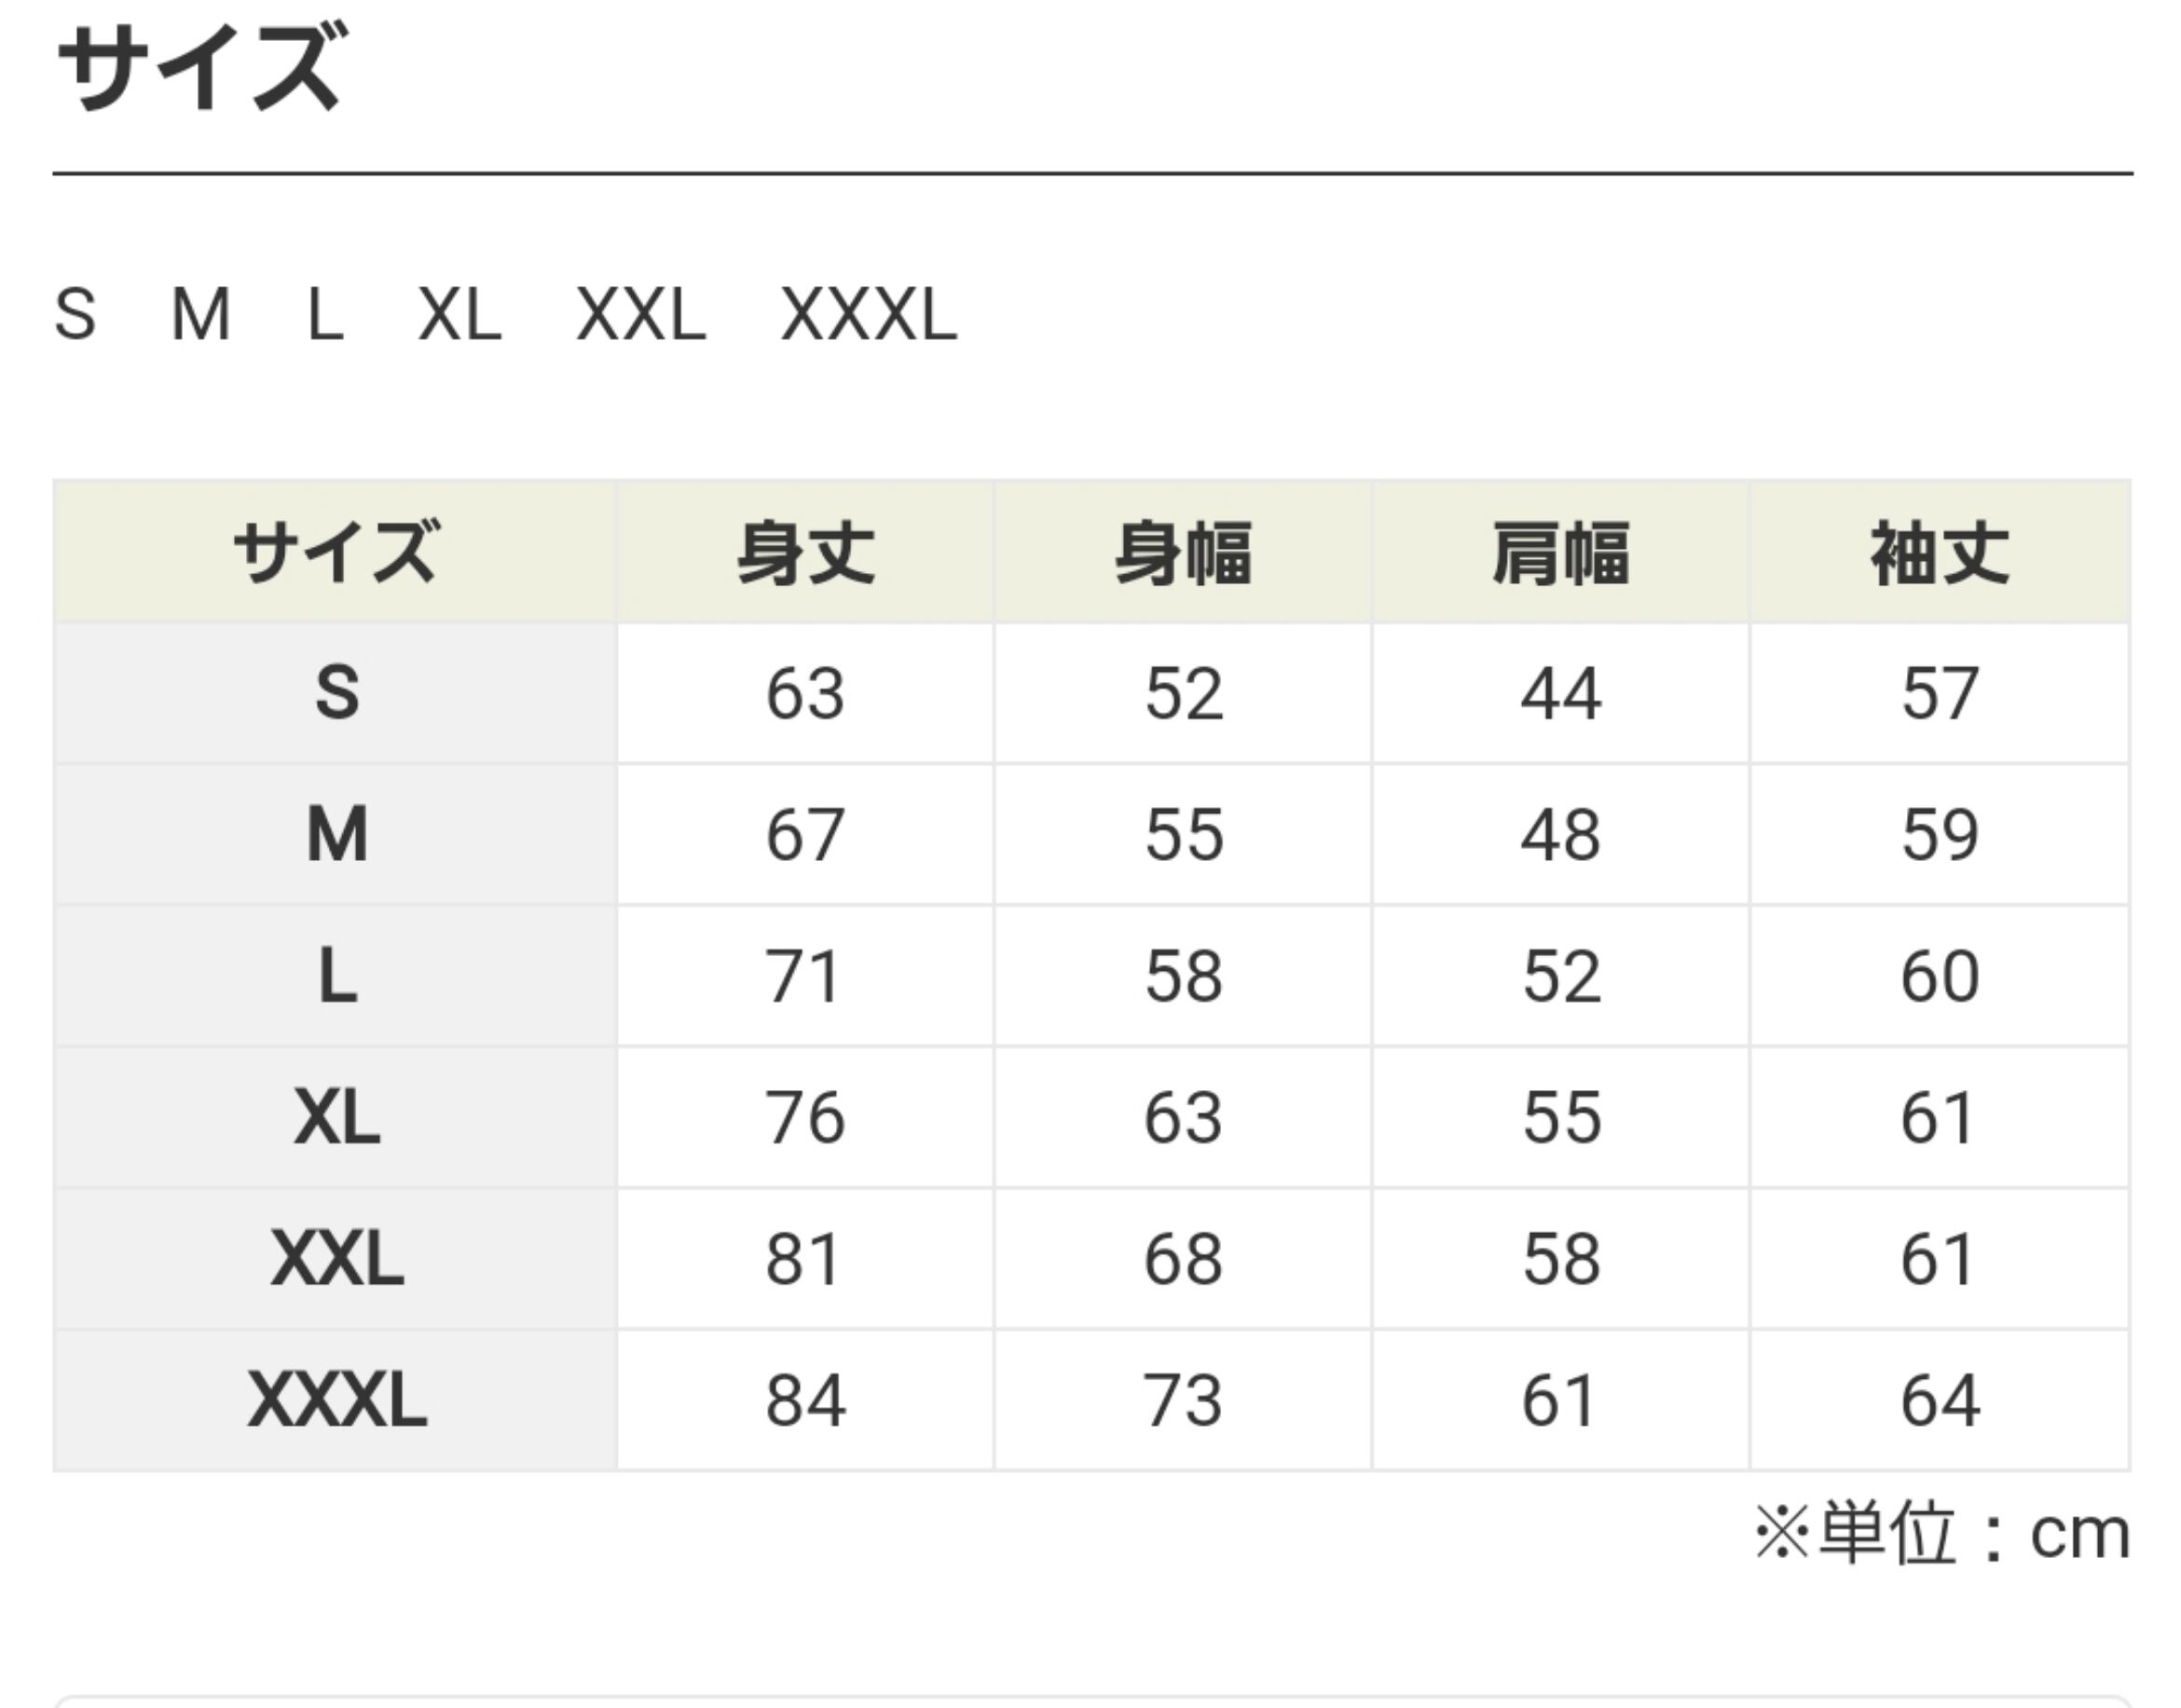The width and height of the screenshot is (2181, 1708).
Task: Click the M row label in the table
Action: coord(337,834)
